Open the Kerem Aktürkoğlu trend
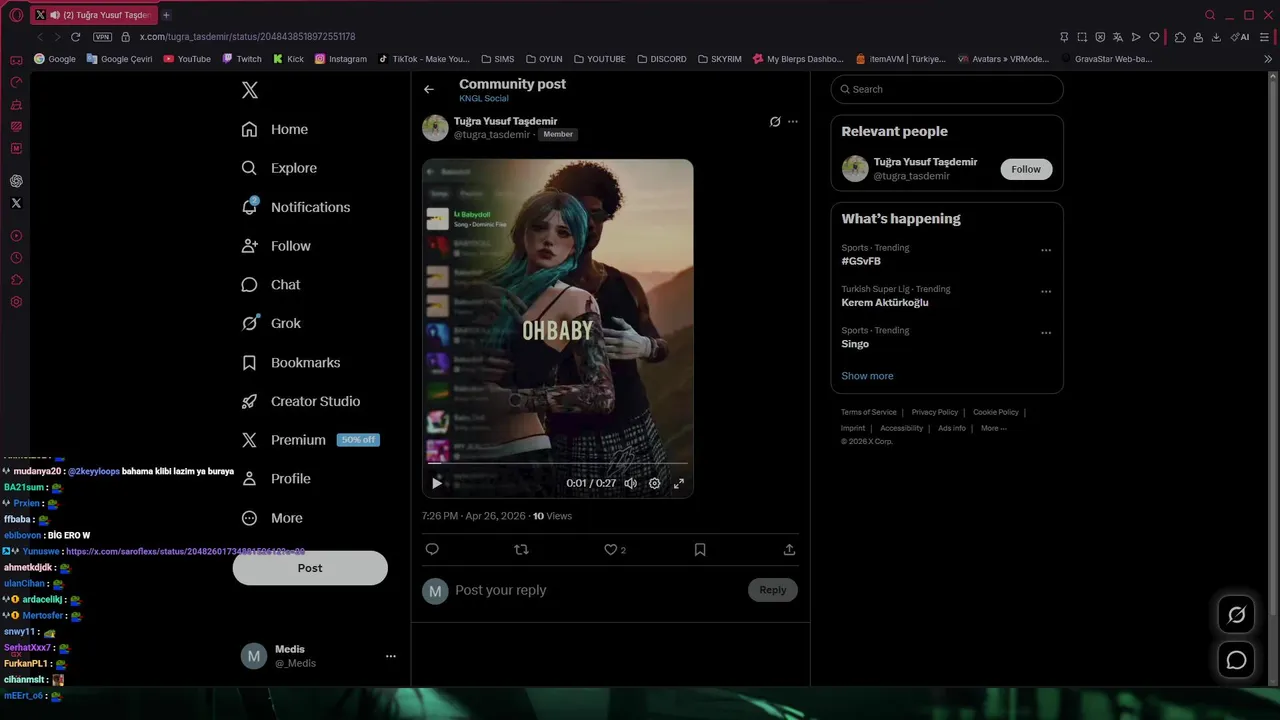Screen dimensions: 1280x720 (885, 302)
